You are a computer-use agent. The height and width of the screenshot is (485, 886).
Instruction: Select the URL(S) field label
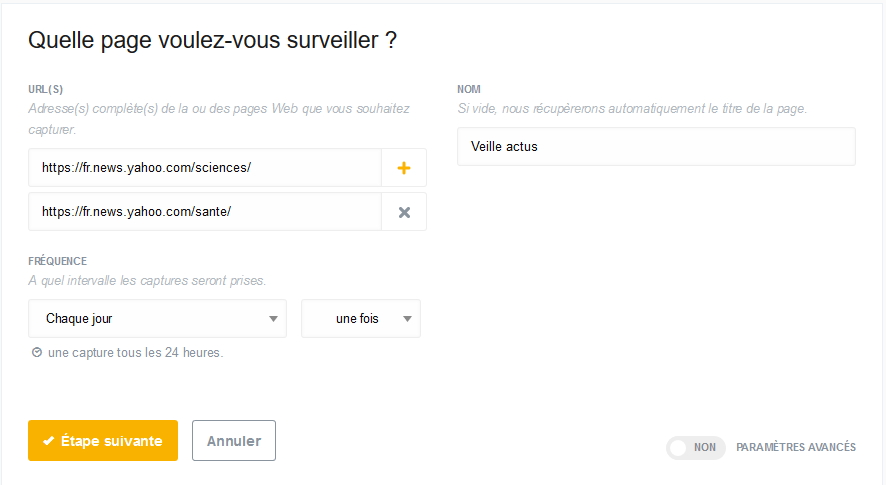[46, 89]
